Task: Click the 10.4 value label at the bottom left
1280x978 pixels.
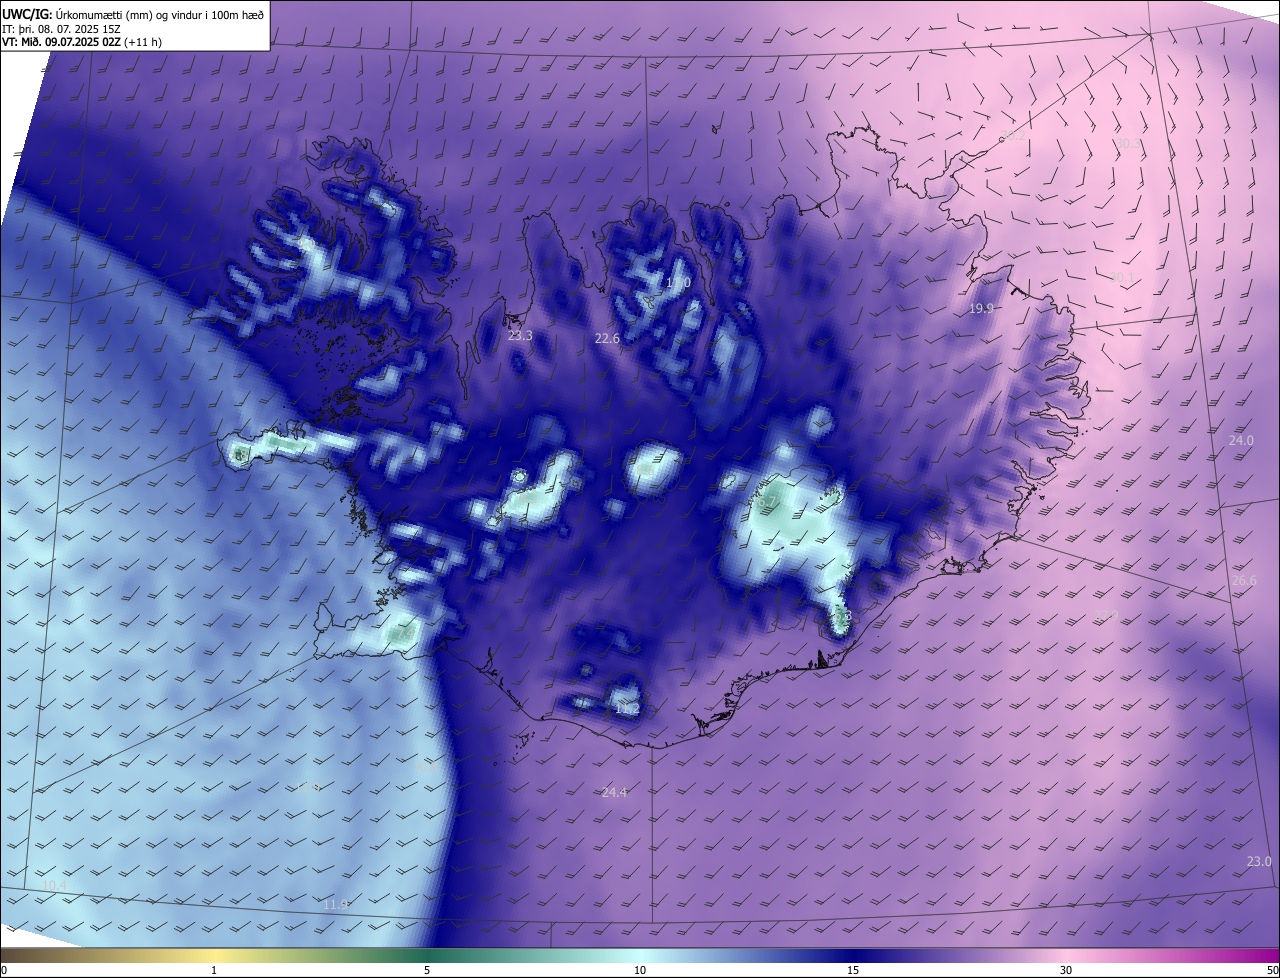Action: point(55,886)
